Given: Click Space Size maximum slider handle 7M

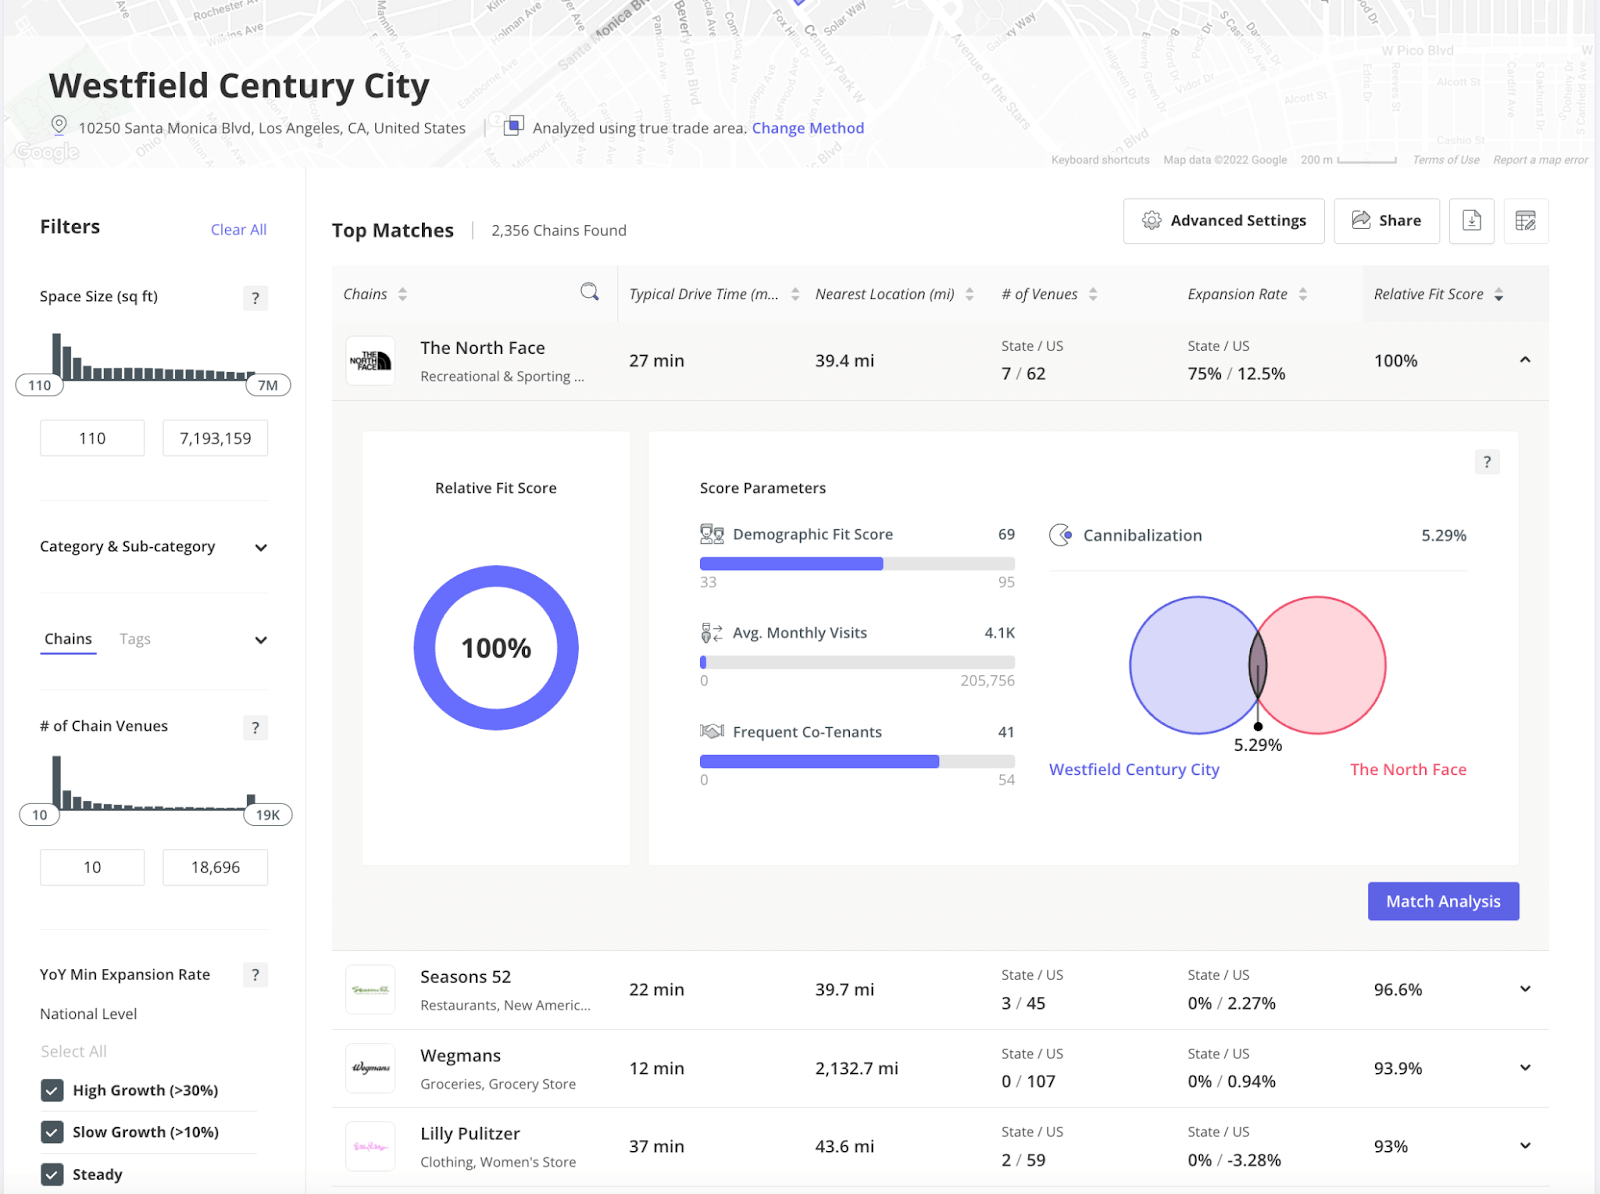Looking at the screenshot, I should coord(268,385).
